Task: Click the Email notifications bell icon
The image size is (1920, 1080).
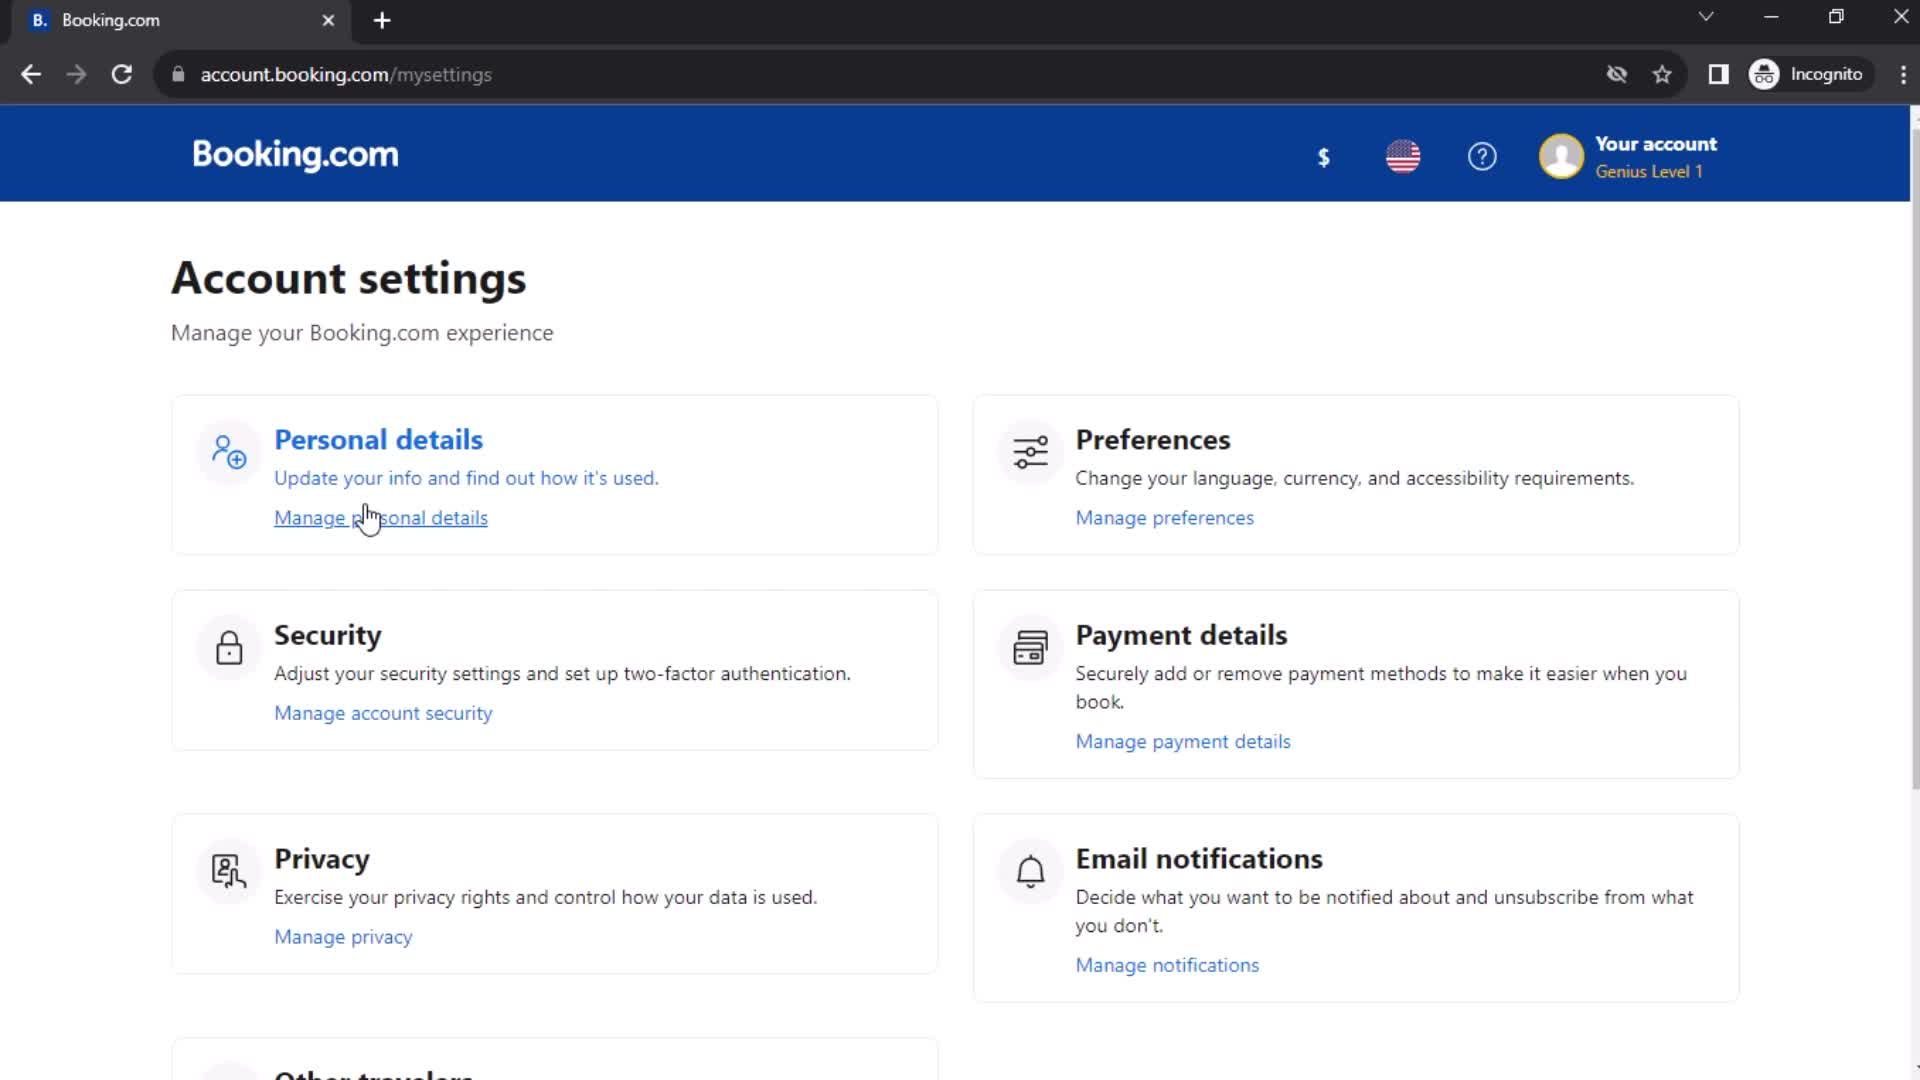Action: [x=1030, y=871]
